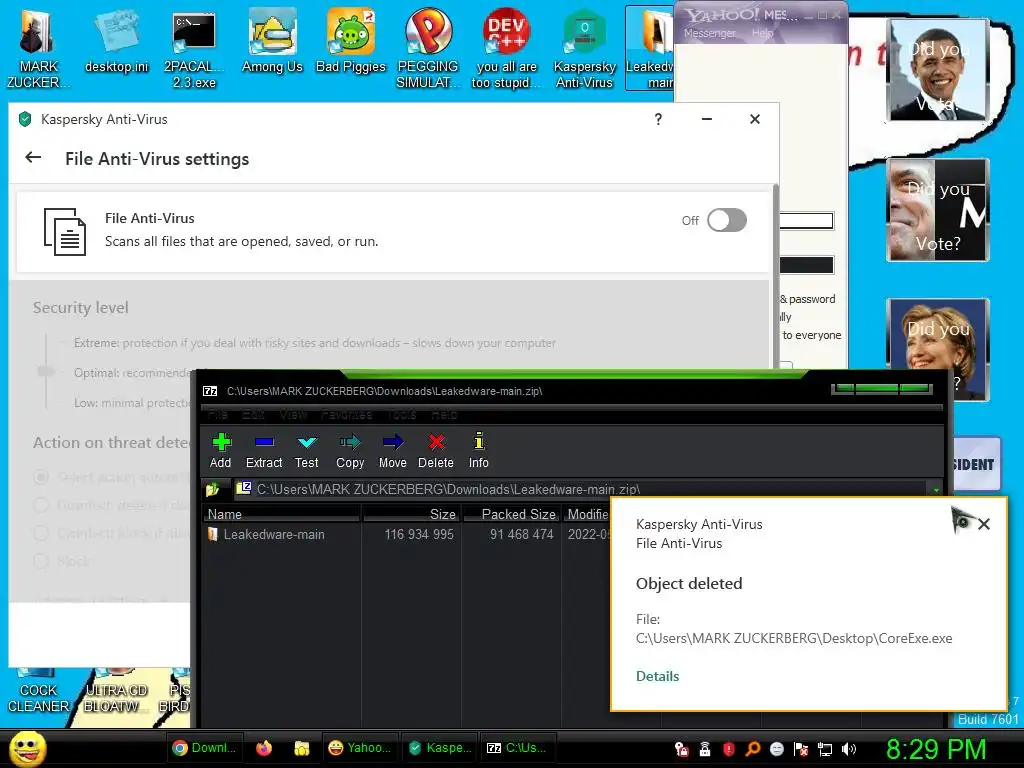Expand the 7-Zip address bar dropdown arrow

pos(936,489)
